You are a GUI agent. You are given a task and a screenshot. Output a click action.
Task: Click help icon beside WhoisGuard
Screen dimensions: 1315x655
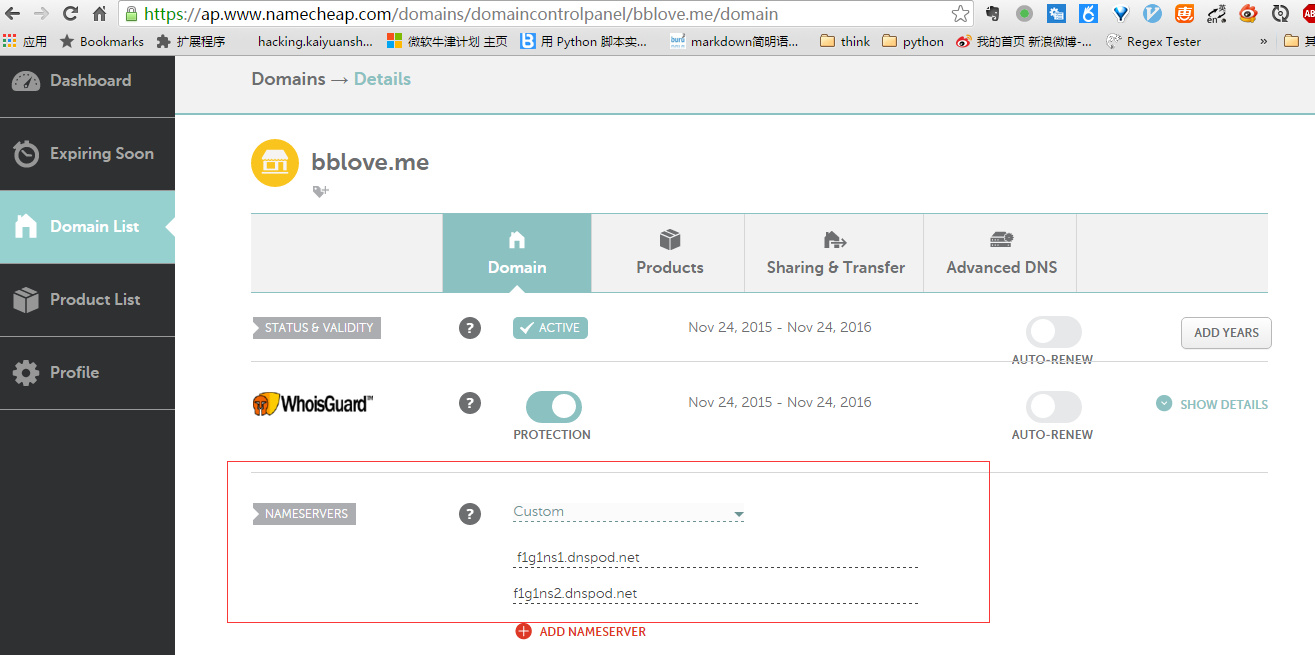[x=470, y=403]
